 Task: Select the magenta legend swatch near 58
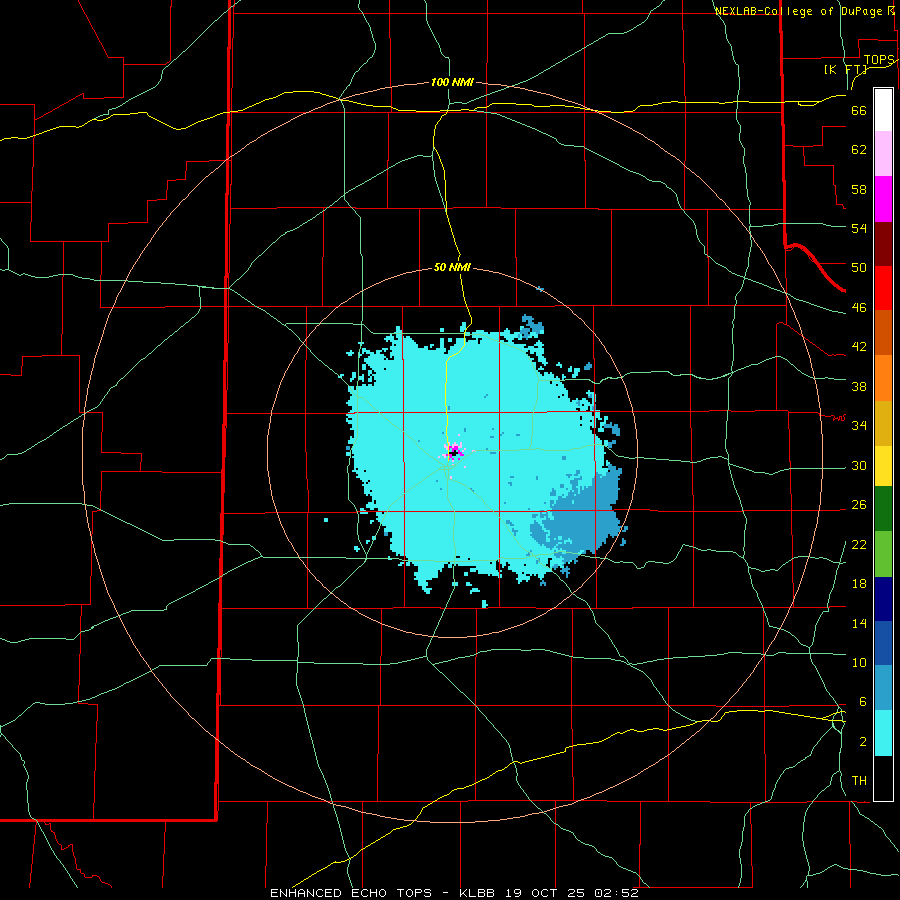[x=883, y=199]
